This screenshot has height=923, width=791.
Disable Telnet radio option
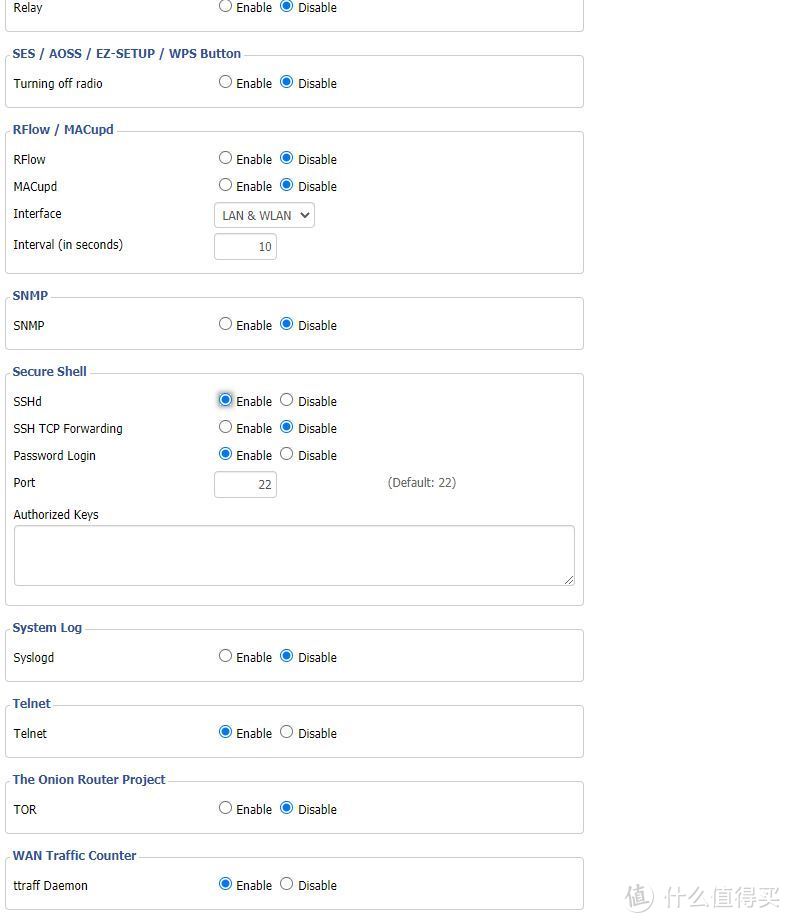click(x=287, y=732)
